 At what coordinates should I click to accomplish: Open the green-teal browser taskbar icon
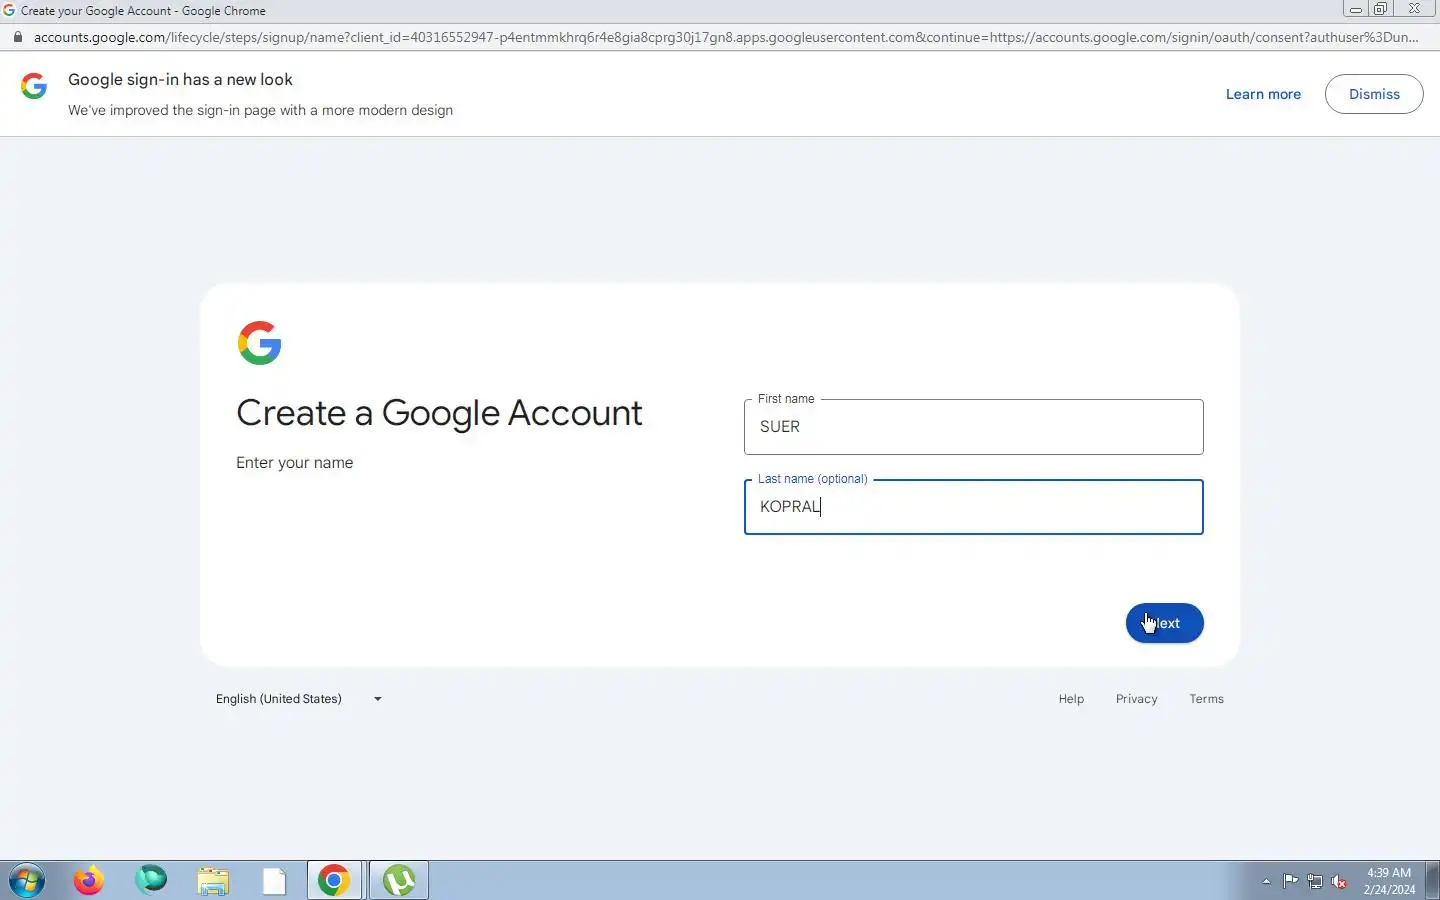pos(151,880)
